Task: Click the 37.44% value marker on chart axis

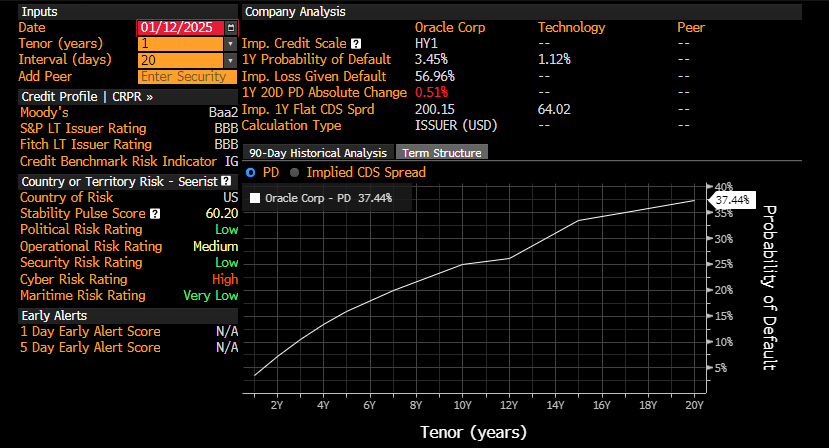Action: pos(732,200)
